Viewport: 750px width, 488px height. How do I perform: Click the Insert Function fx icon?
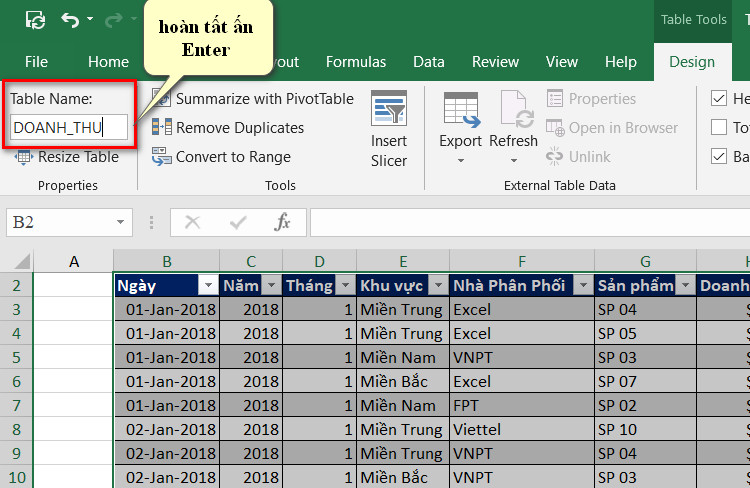[x=282, y=222]
